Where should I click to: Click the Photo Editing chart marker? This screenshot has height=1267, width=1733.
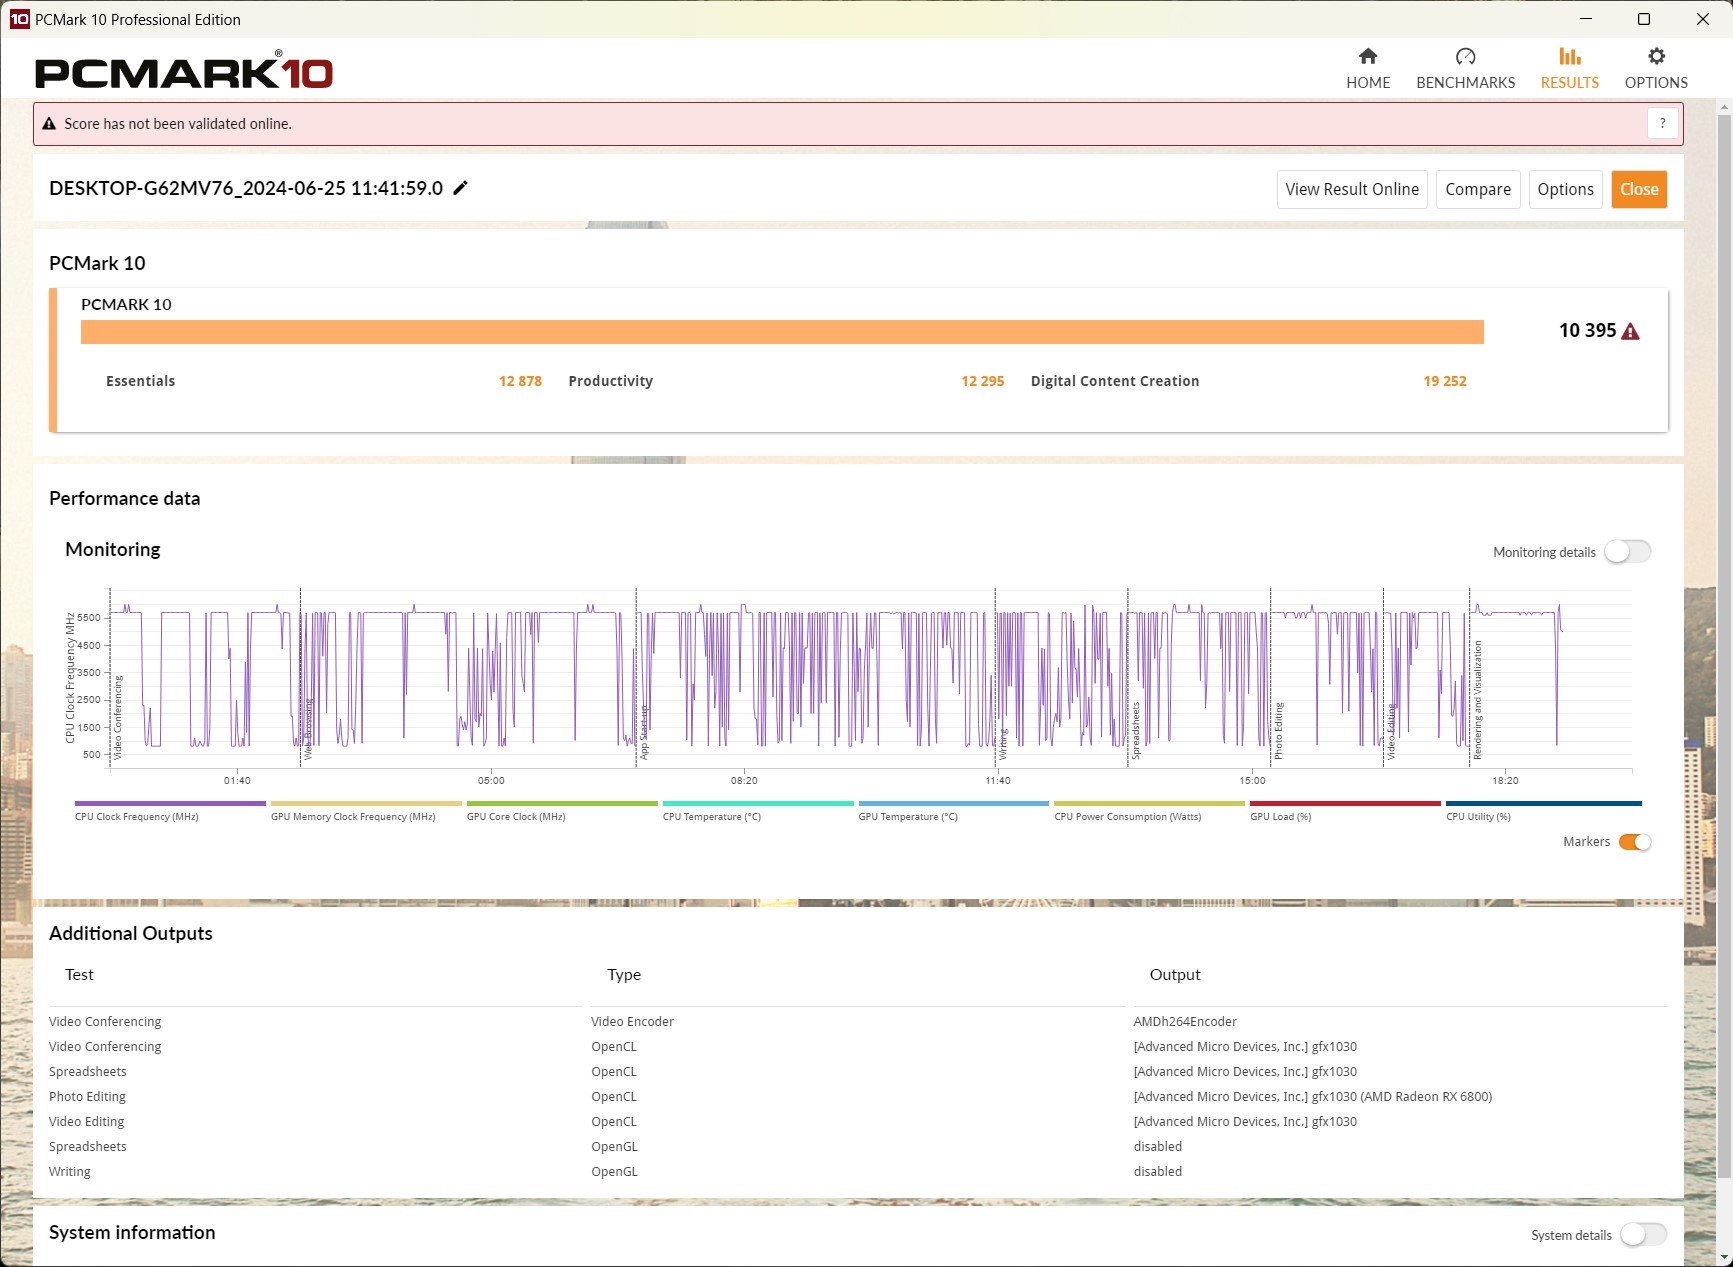tap(1278, 730)
